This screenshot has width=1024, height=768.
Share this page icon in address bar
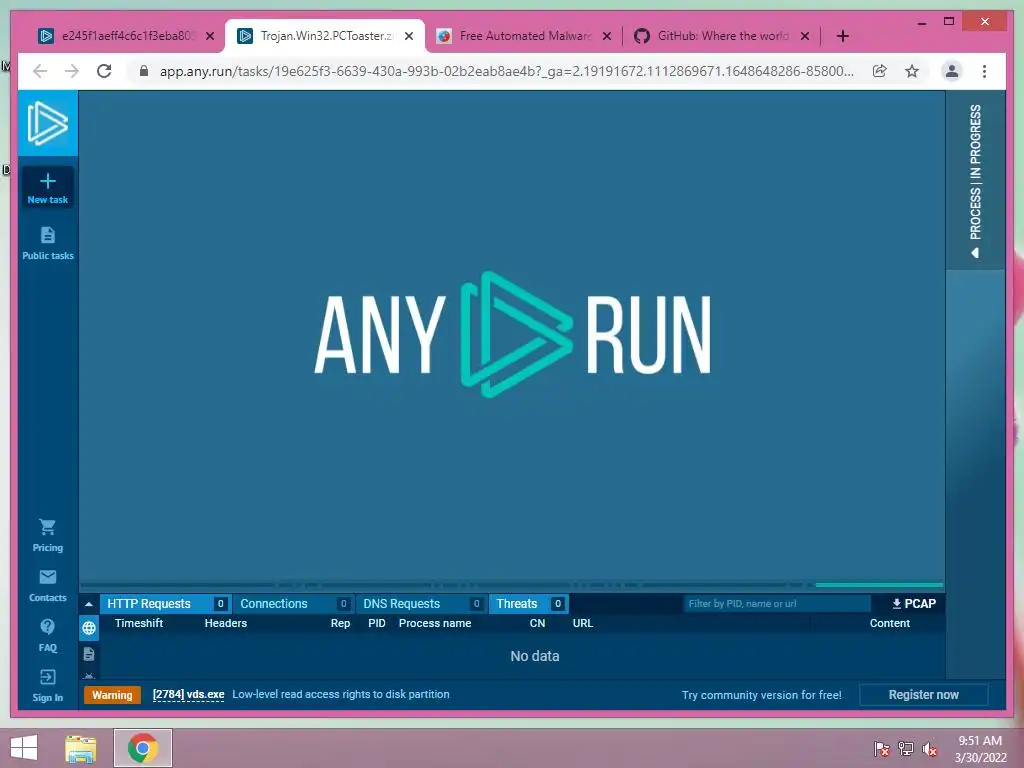coord(880,71)
